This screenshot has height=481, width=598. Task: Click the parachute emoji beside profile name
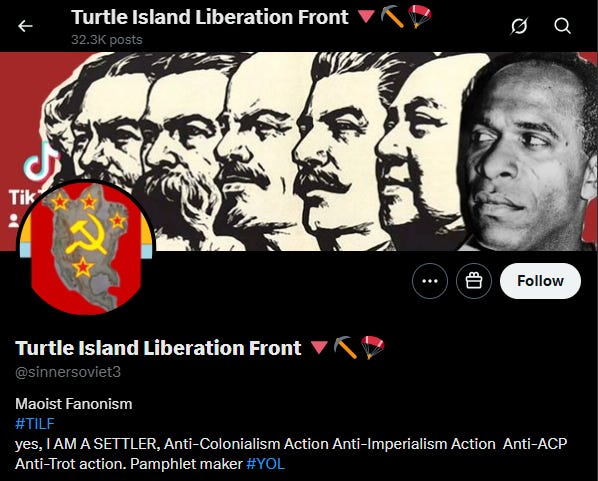(373, 347)
